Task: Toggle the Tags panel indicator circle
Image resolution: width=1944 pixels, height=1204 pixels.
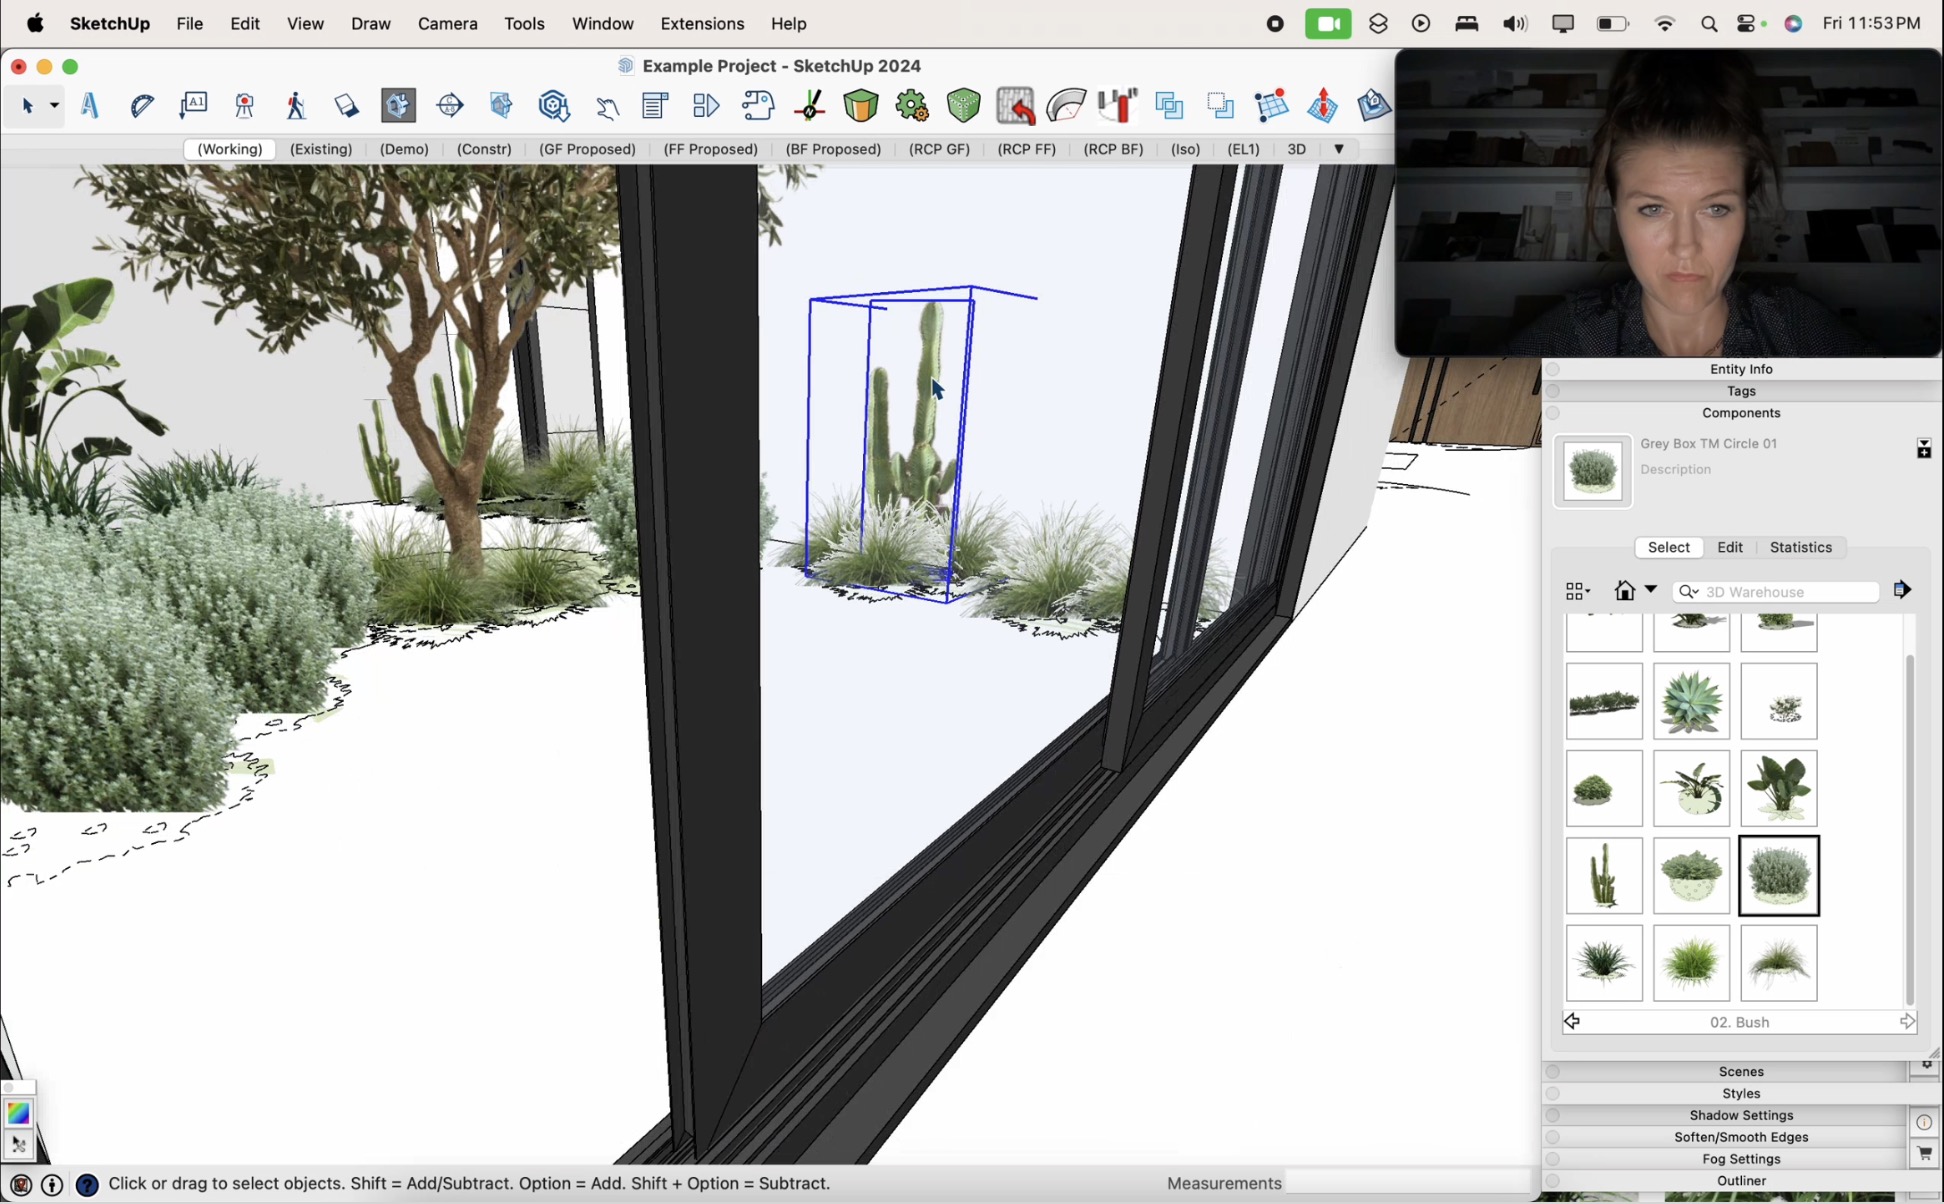Action: [x=1554, y=391]
